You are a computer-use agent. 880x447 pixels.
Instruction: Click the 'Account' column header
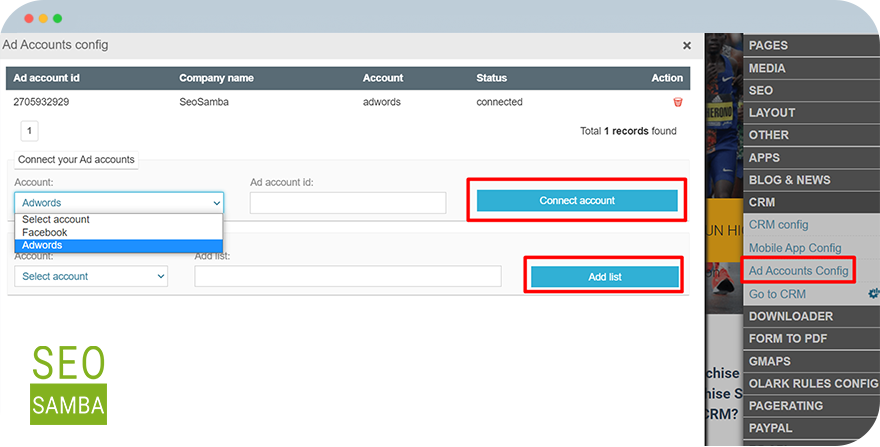tap(383, 78)
